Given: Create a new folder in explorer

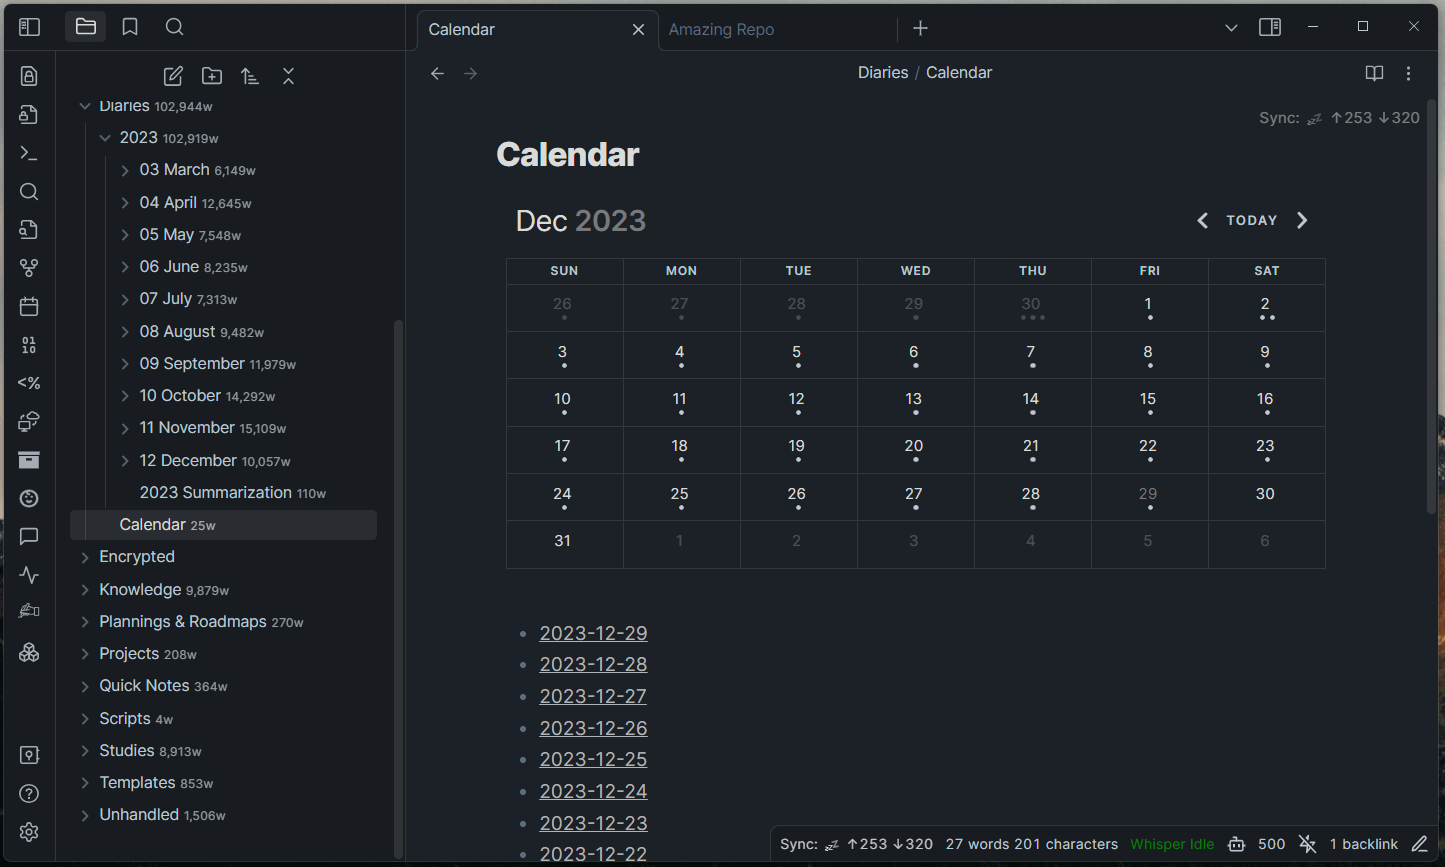Looking at the screenshot, I should click(212, 76).
